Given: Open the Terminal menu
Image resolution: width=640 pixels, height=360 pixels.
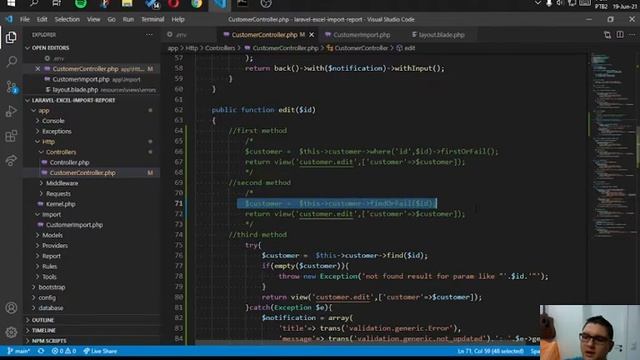Looking at the screenshot, I should pos(152,19).
